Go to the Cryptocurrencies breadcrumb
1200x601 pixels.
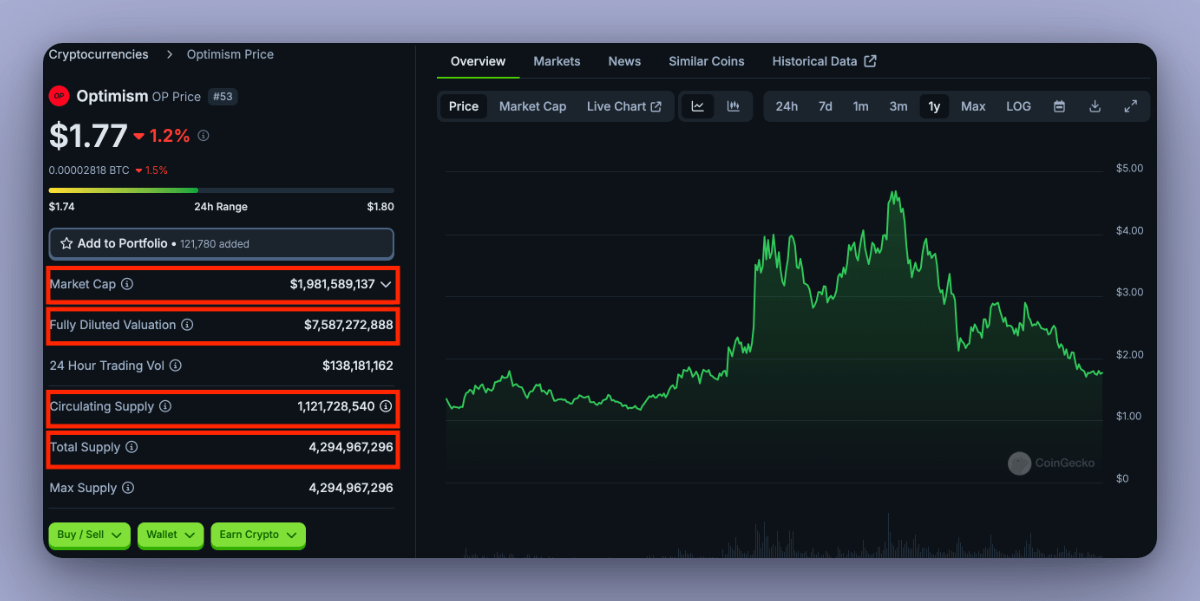pos(98,54)
